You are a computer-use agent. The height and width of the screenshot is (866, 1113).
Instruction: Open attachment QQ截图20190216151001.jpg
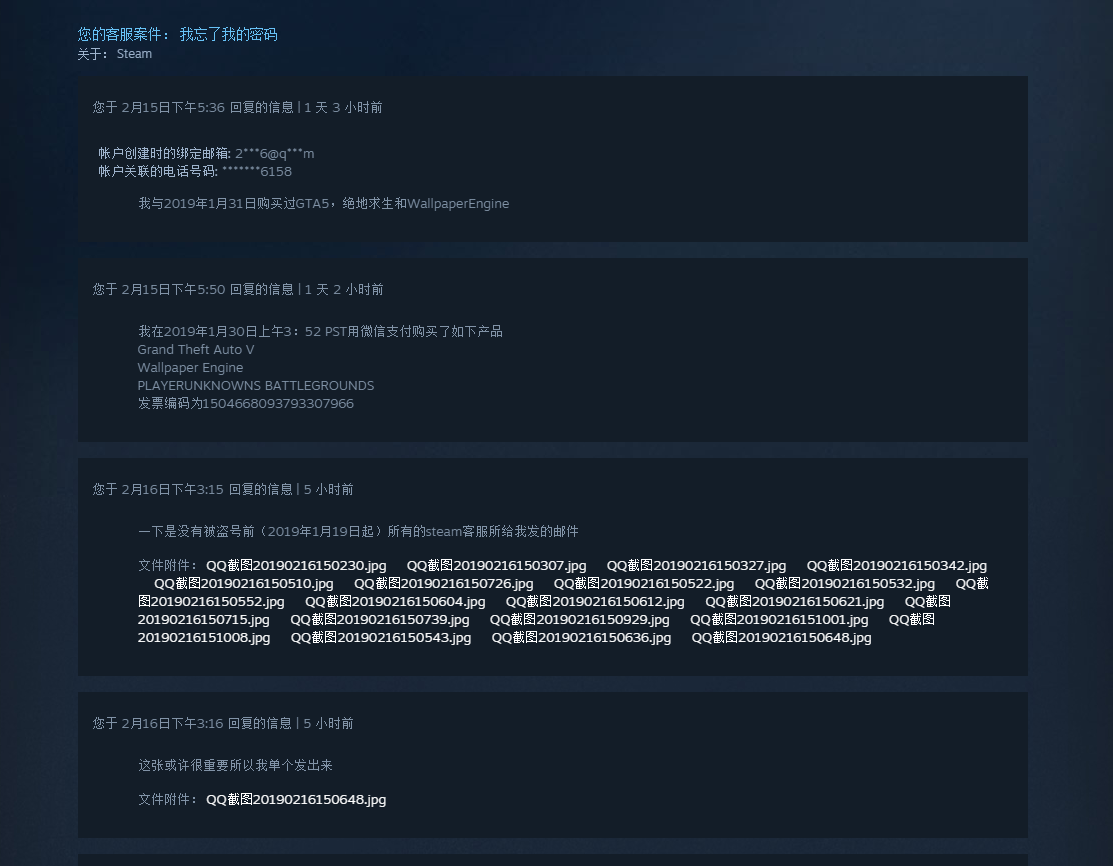click(781, 619)
